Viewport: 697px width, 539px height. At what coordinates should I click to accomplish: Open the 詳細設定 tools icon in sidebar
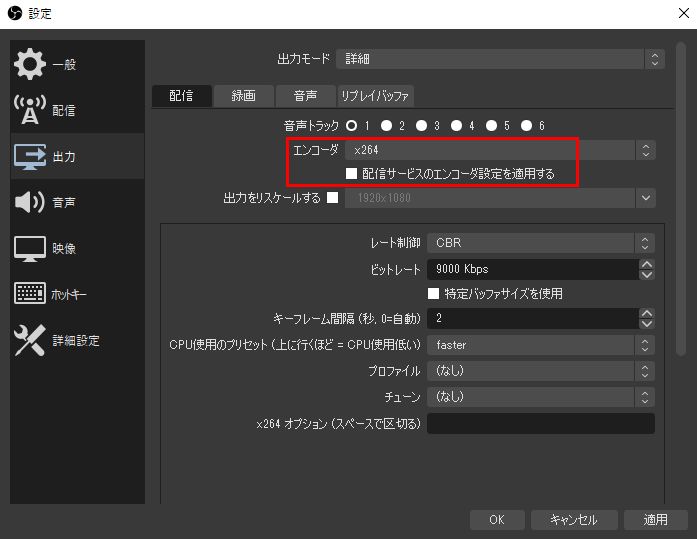[x=29, y=340]
